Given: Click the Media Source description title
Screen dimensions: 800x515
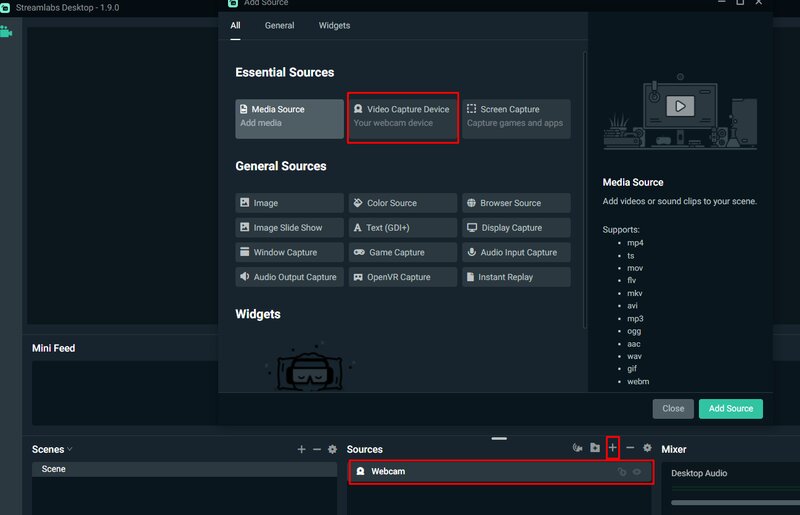Looking at the screenshot, I should point(633,182).
